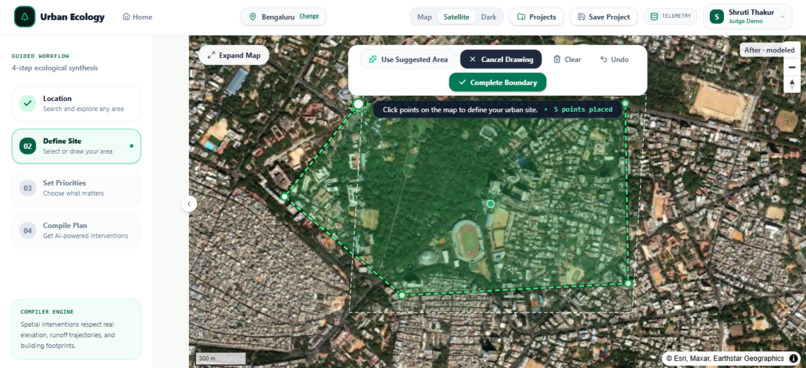The image size is (806, 368).
Task: Select the Define Site step
Action: click(x=76, y=146)
